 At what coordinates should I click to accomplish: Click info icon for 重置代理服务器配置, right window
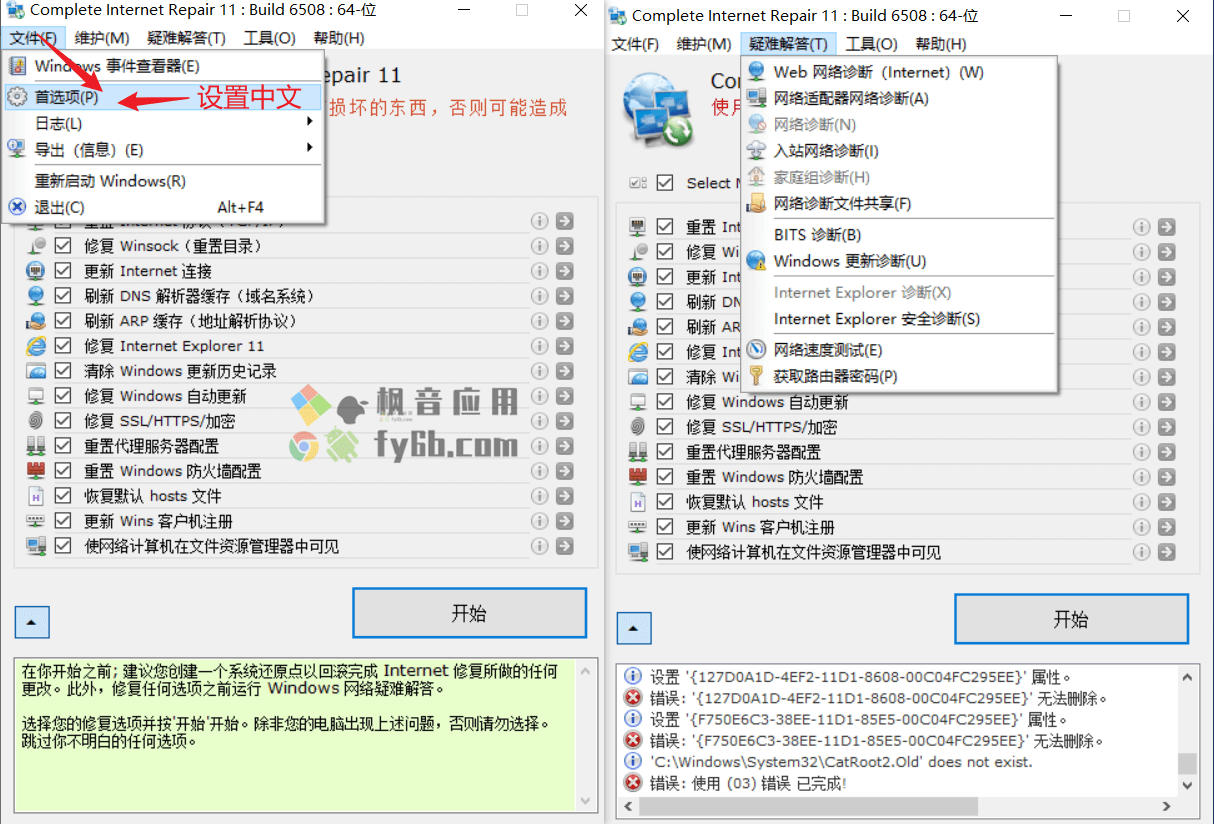click(x=1142, y=452)
